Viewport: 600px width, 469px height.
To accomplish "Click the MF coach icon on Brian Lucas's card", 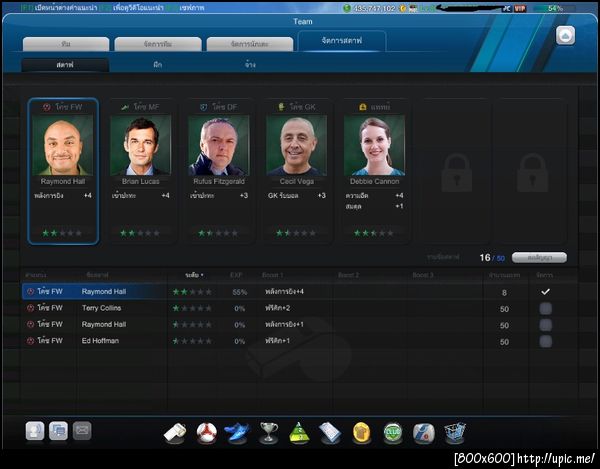I will click(125, 107).
